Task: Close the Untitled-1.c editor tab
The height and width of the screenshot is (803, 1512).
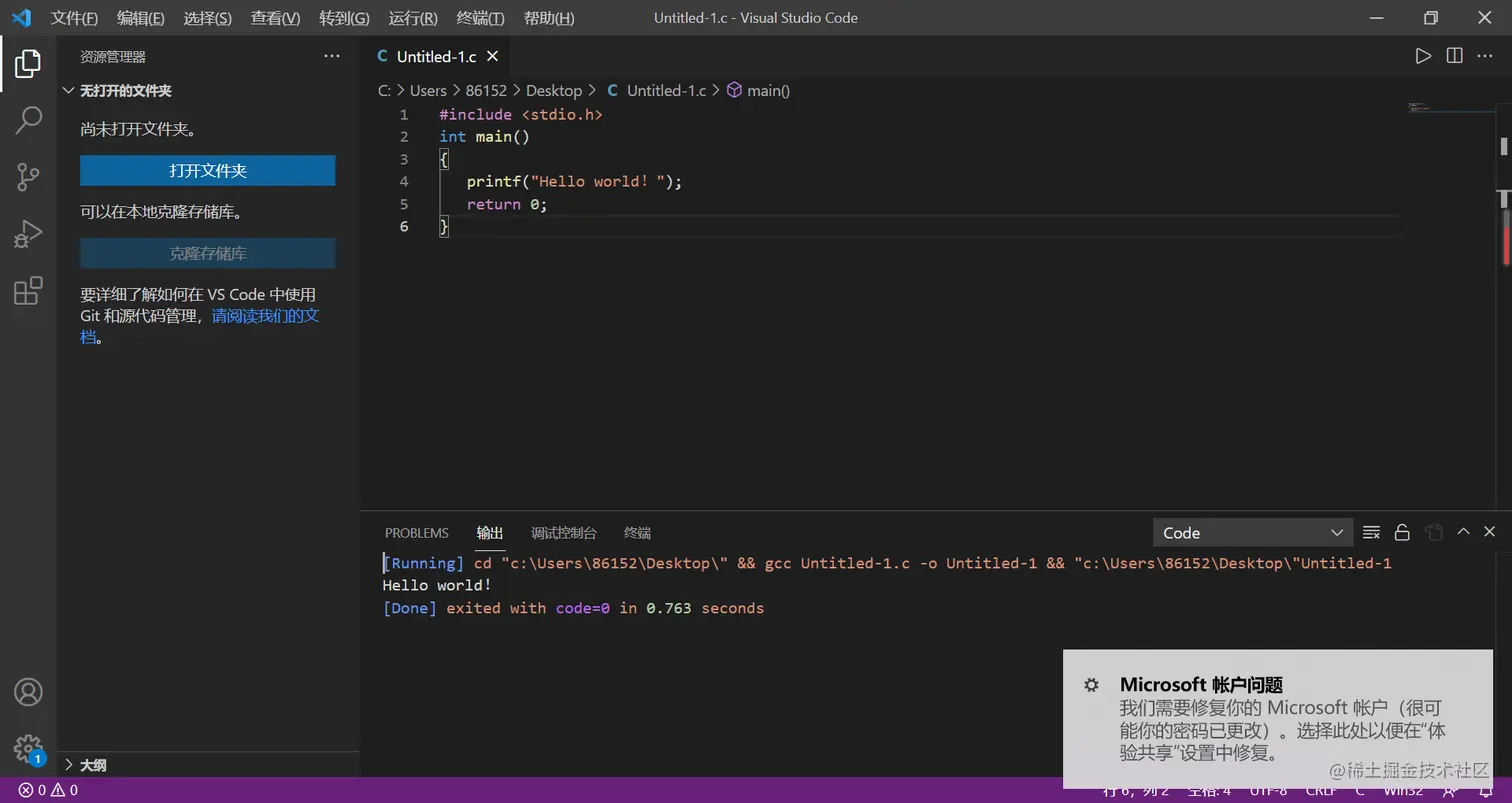Action: click(492, 57)
